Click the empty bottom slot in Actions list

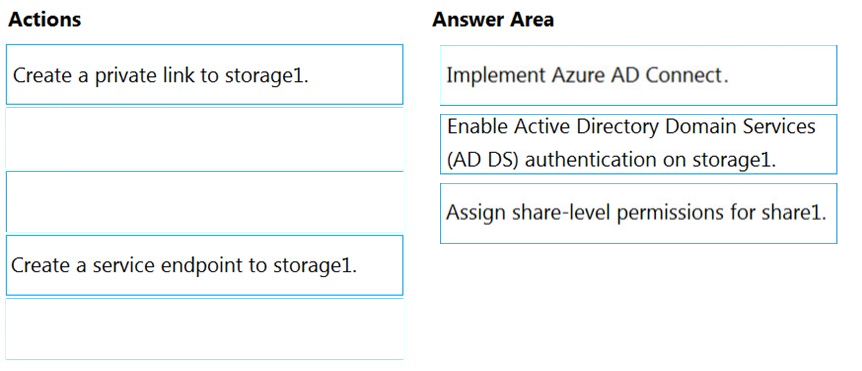205,329
